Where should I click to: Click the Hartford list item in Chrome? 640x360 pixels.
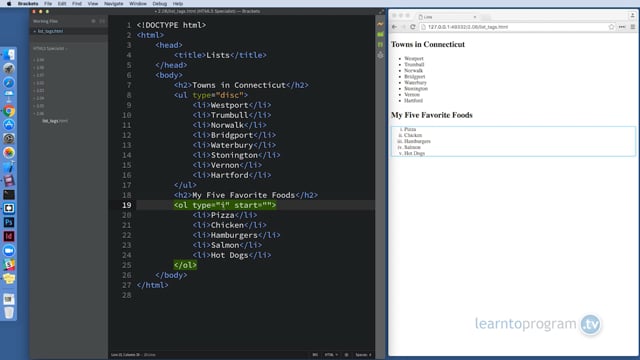413,100
